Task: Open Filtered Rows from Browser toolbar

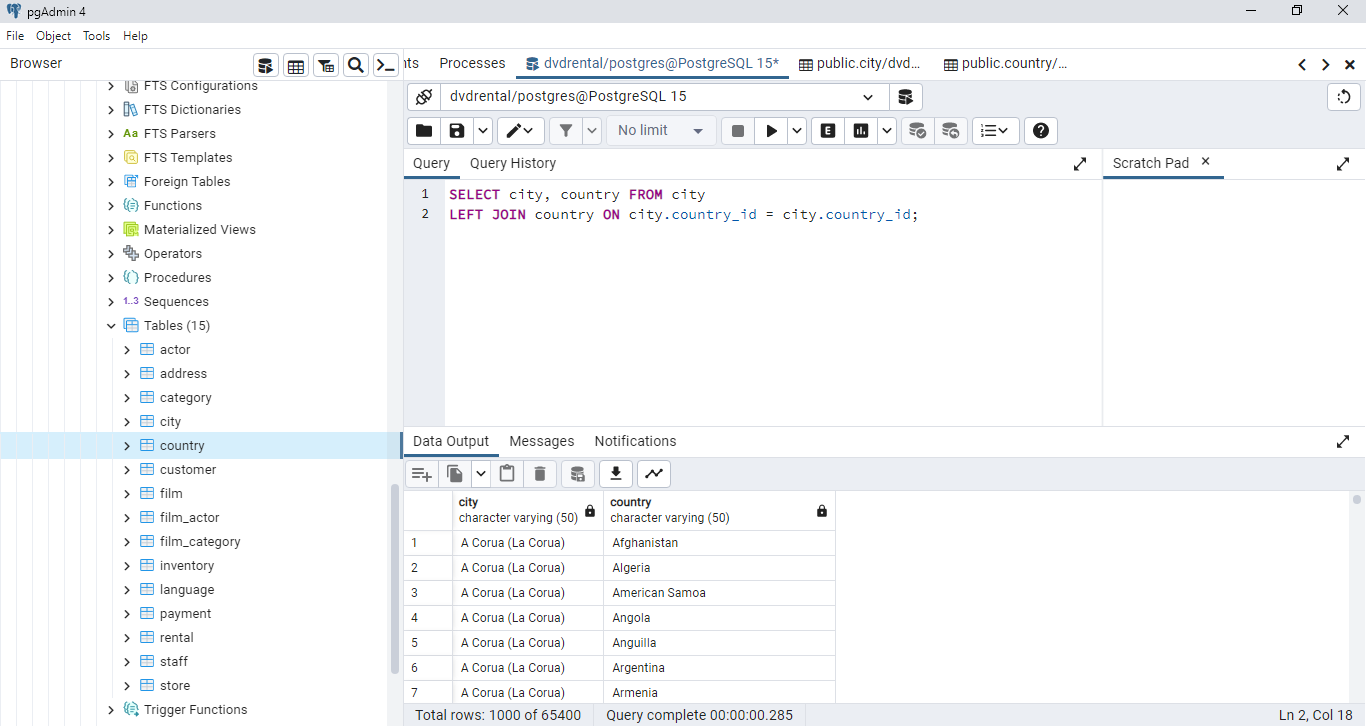Action: (326, 66)
